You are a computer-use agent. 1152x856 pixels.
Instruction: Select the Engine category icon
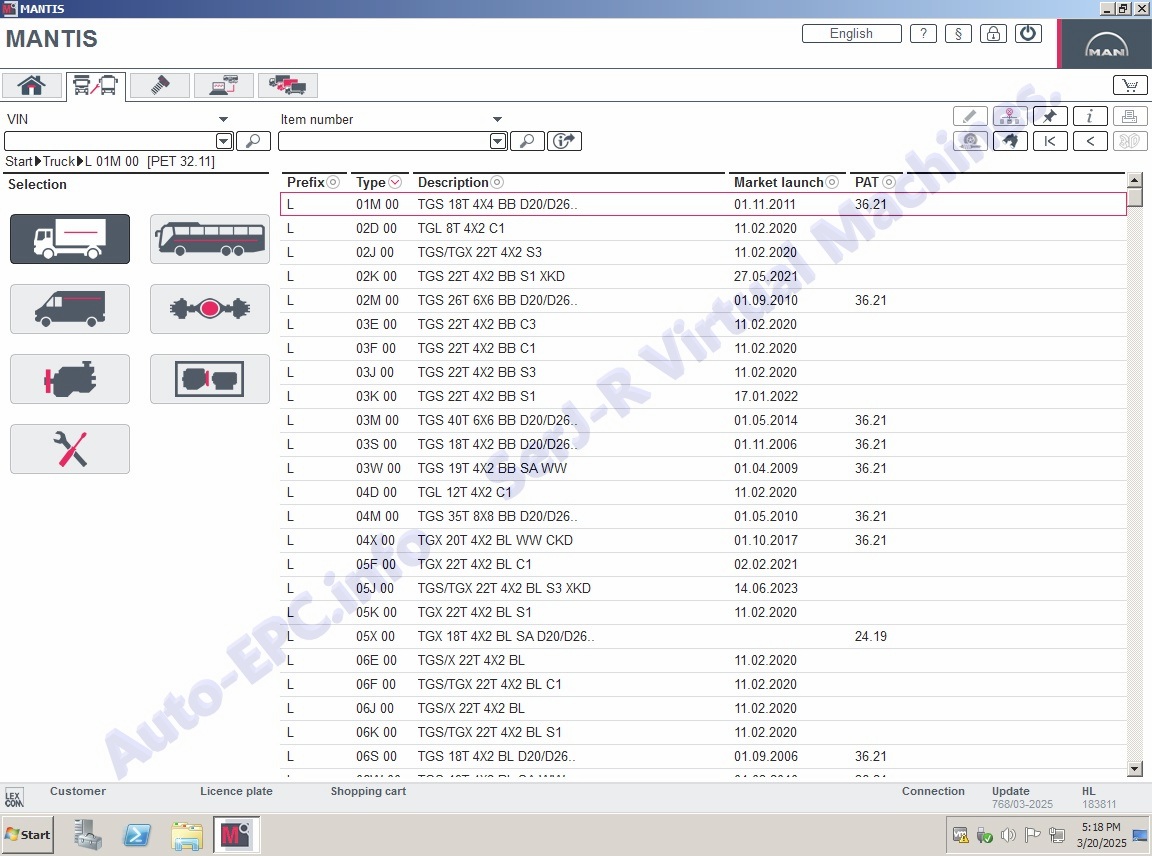pyautogui.click(x=70, y=378)
